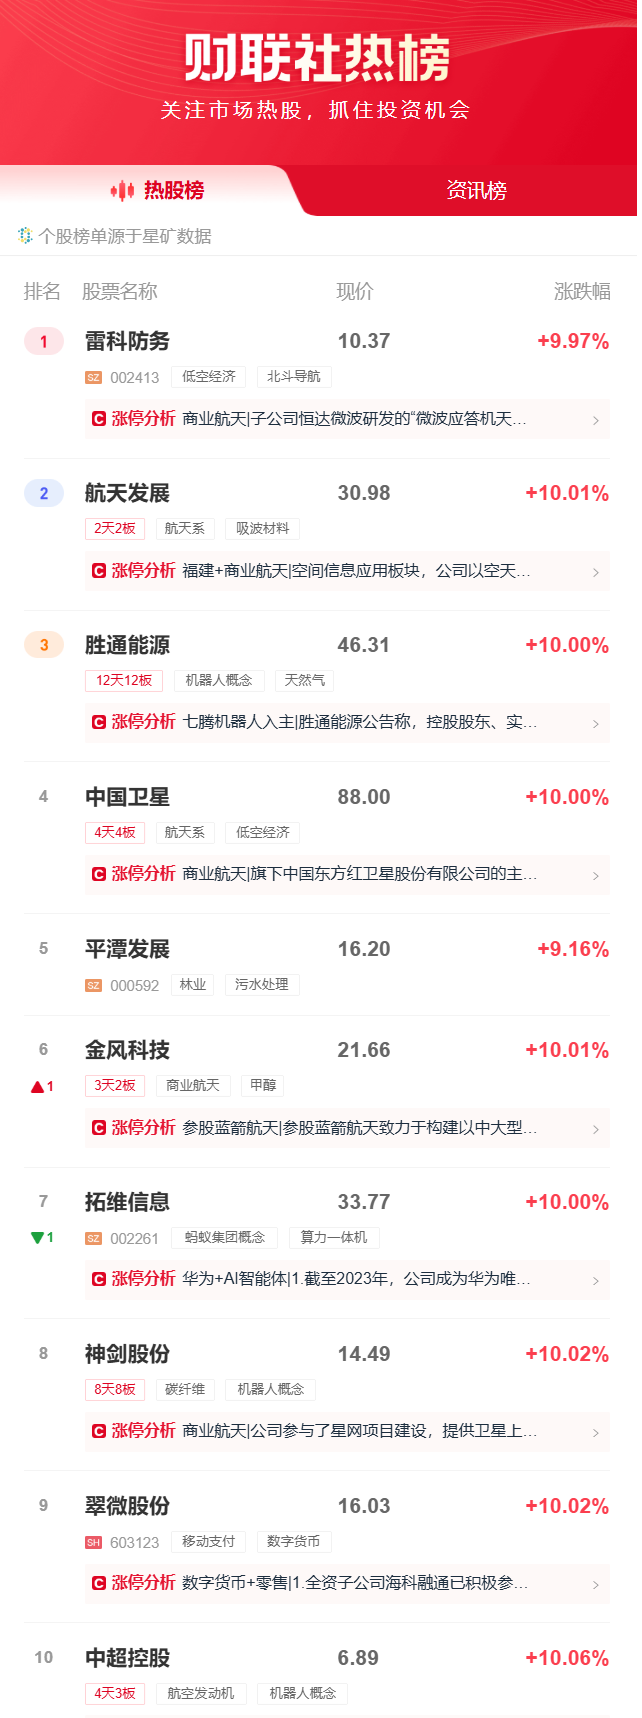Click the 数字货币 tag under 翠微股份
Screen dimensions: 642x1718
[x=294, y=1542]
